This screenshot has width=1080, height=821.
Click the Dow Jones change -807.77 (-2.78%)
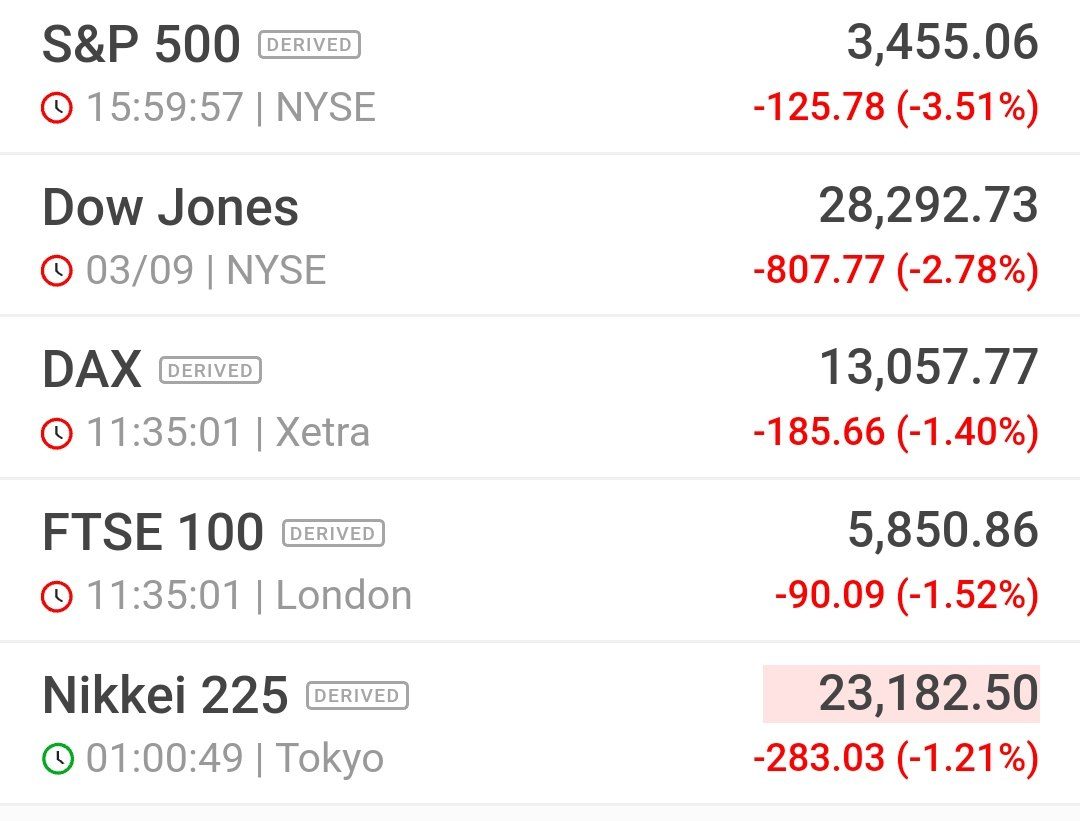coord(896,270)
